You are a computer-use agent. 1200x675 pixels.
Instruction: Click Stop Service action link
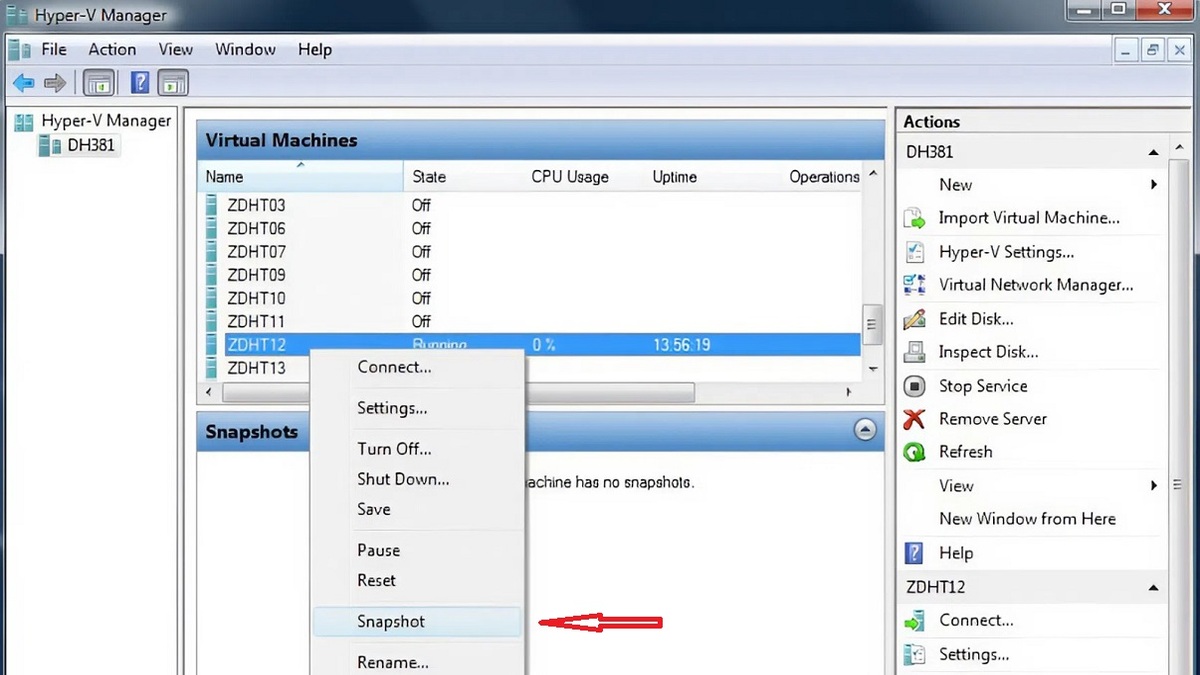coord(983,386)
